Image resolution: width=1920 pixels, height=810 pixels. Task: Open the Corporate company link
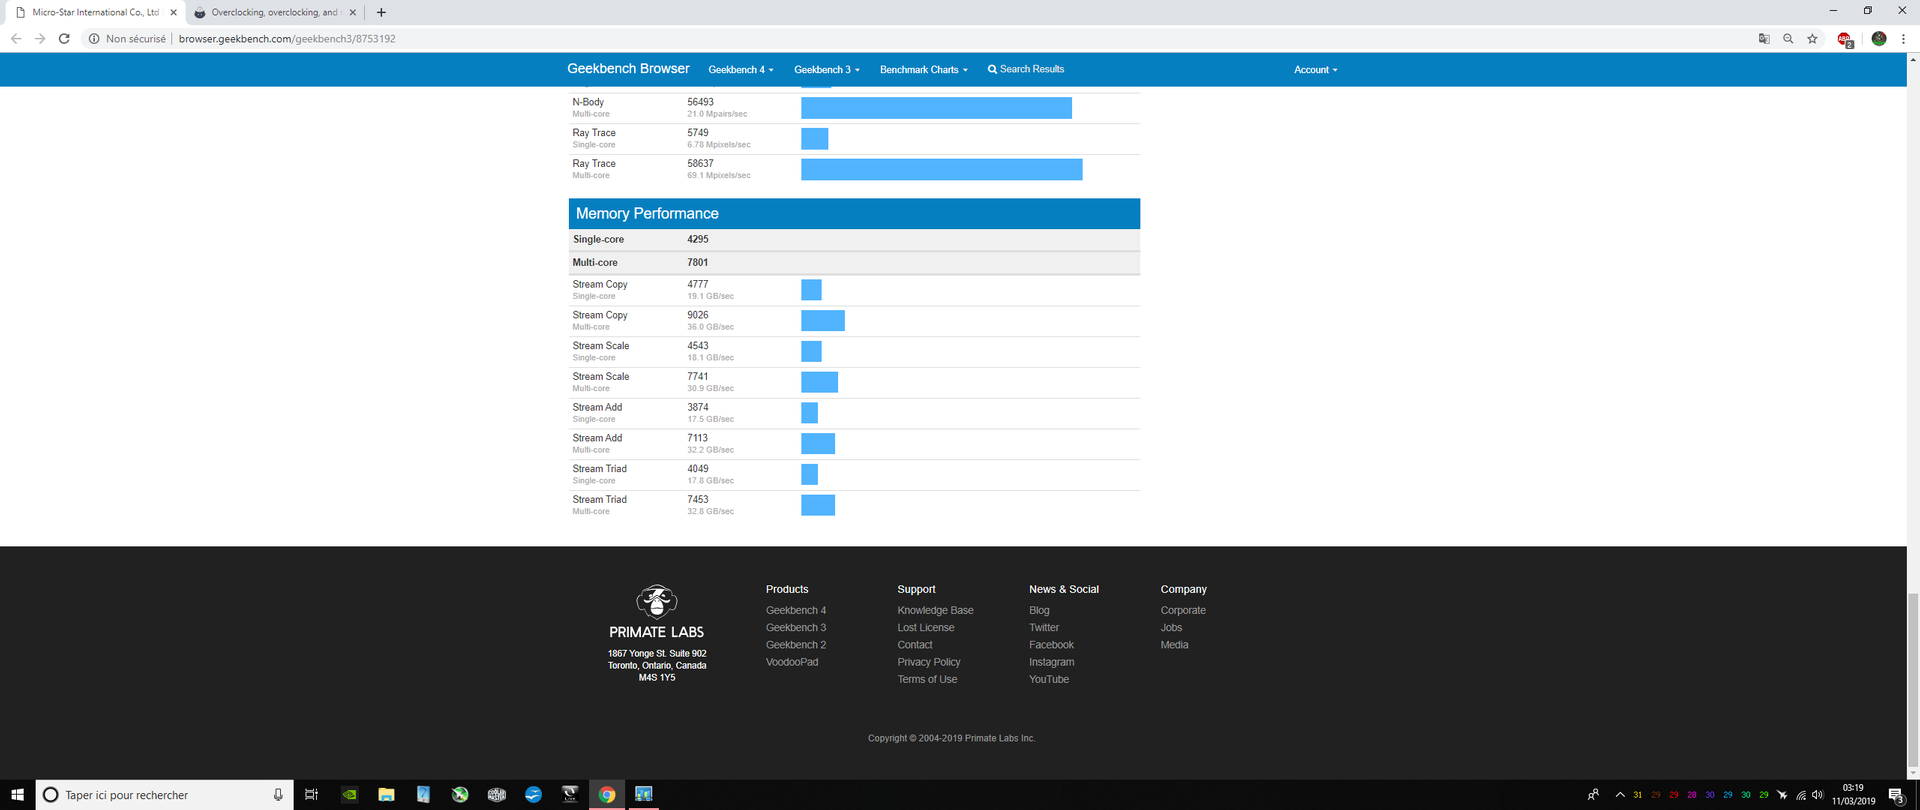click(x=1183, y=610)
